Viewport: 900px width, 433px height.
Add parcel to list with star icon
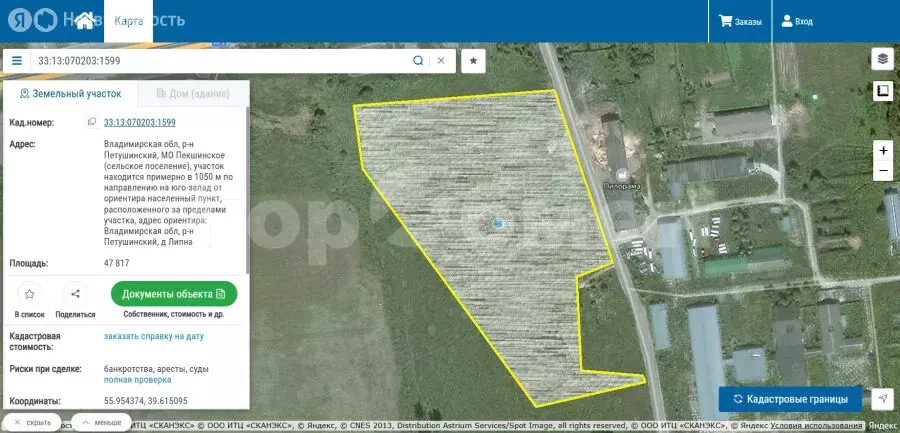point(30,294)
